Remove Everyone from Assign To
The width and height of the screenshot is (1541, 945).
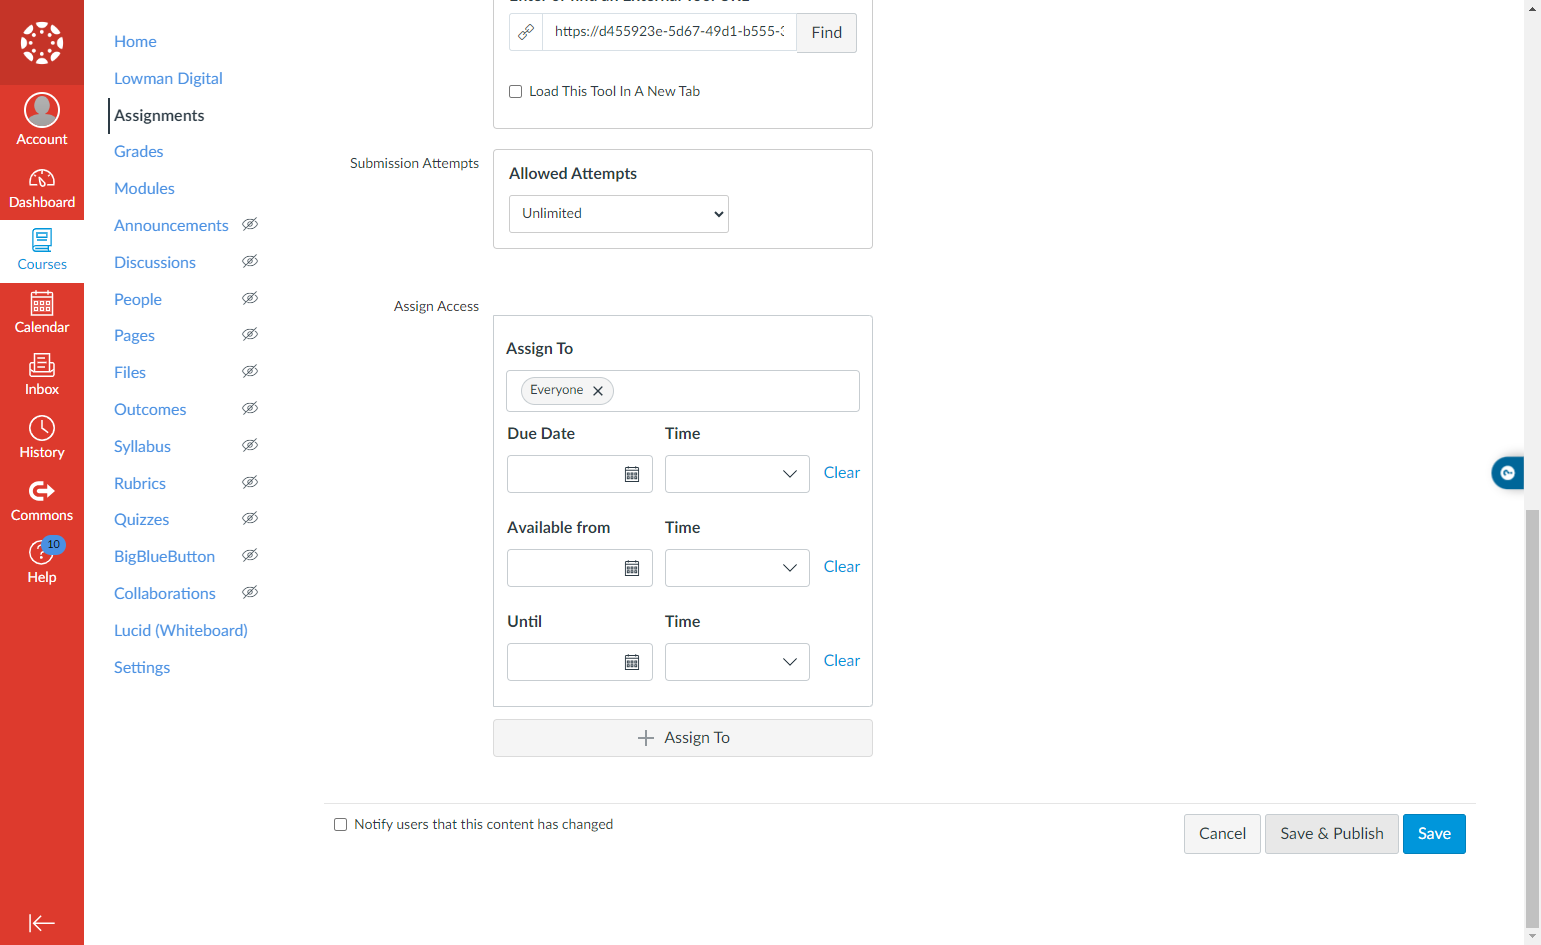click(598, 391)
